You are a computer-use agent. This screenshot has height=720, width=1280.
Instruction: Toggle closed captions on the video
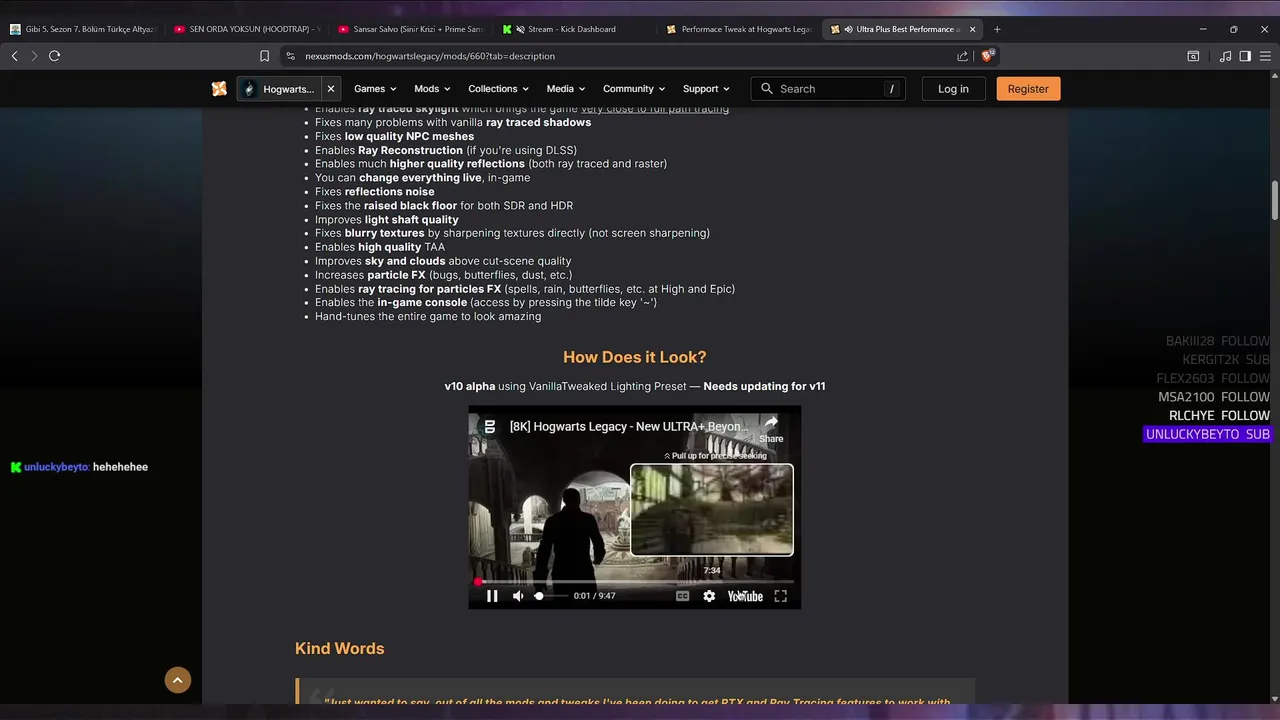(x=683, y=596)
